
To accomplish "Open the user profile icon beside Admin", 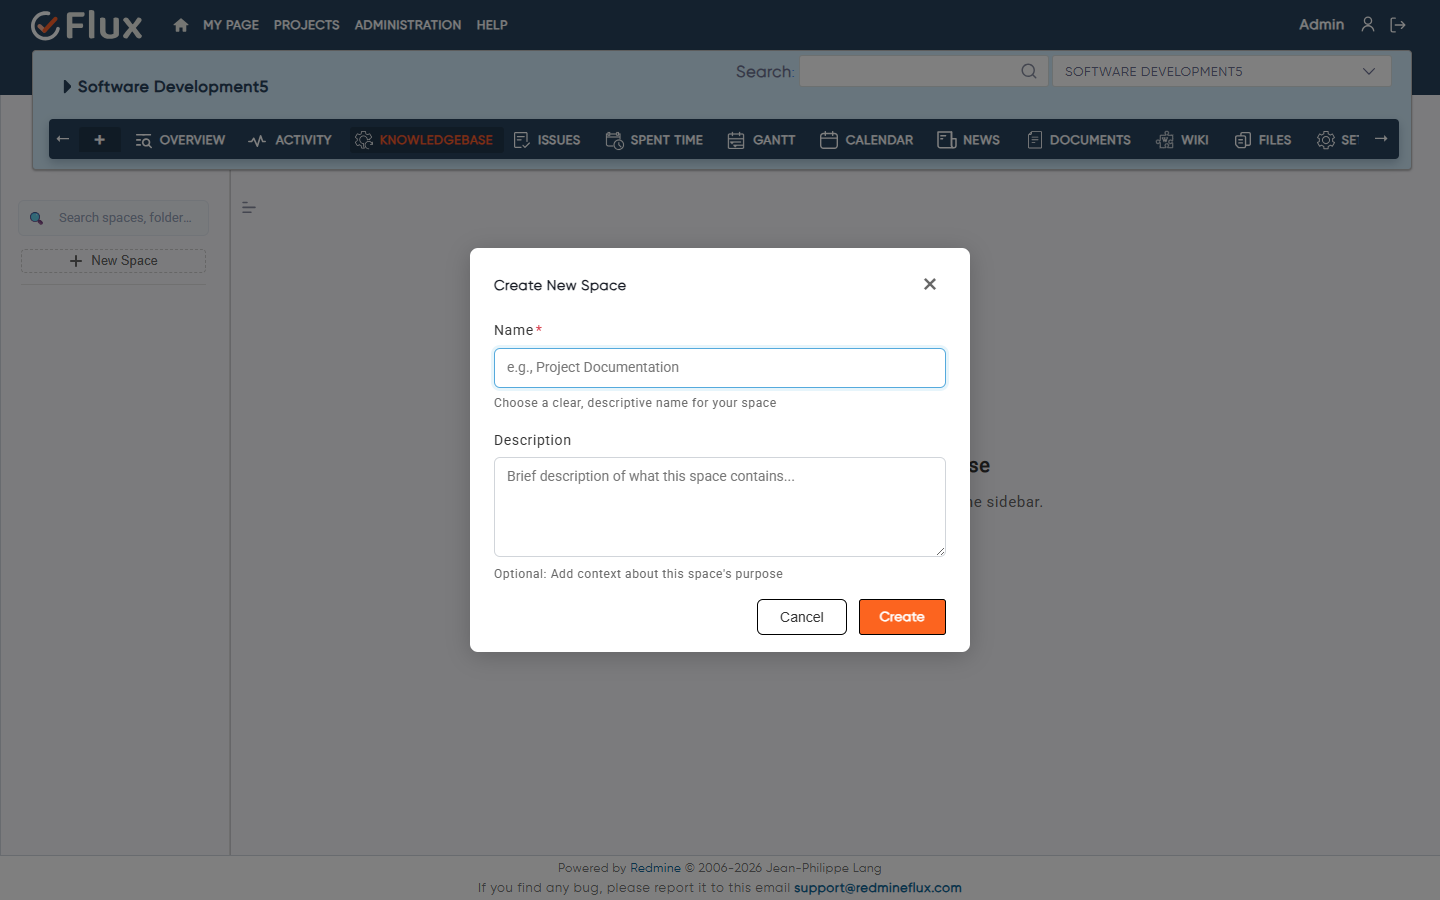I will pos(1368,25).
